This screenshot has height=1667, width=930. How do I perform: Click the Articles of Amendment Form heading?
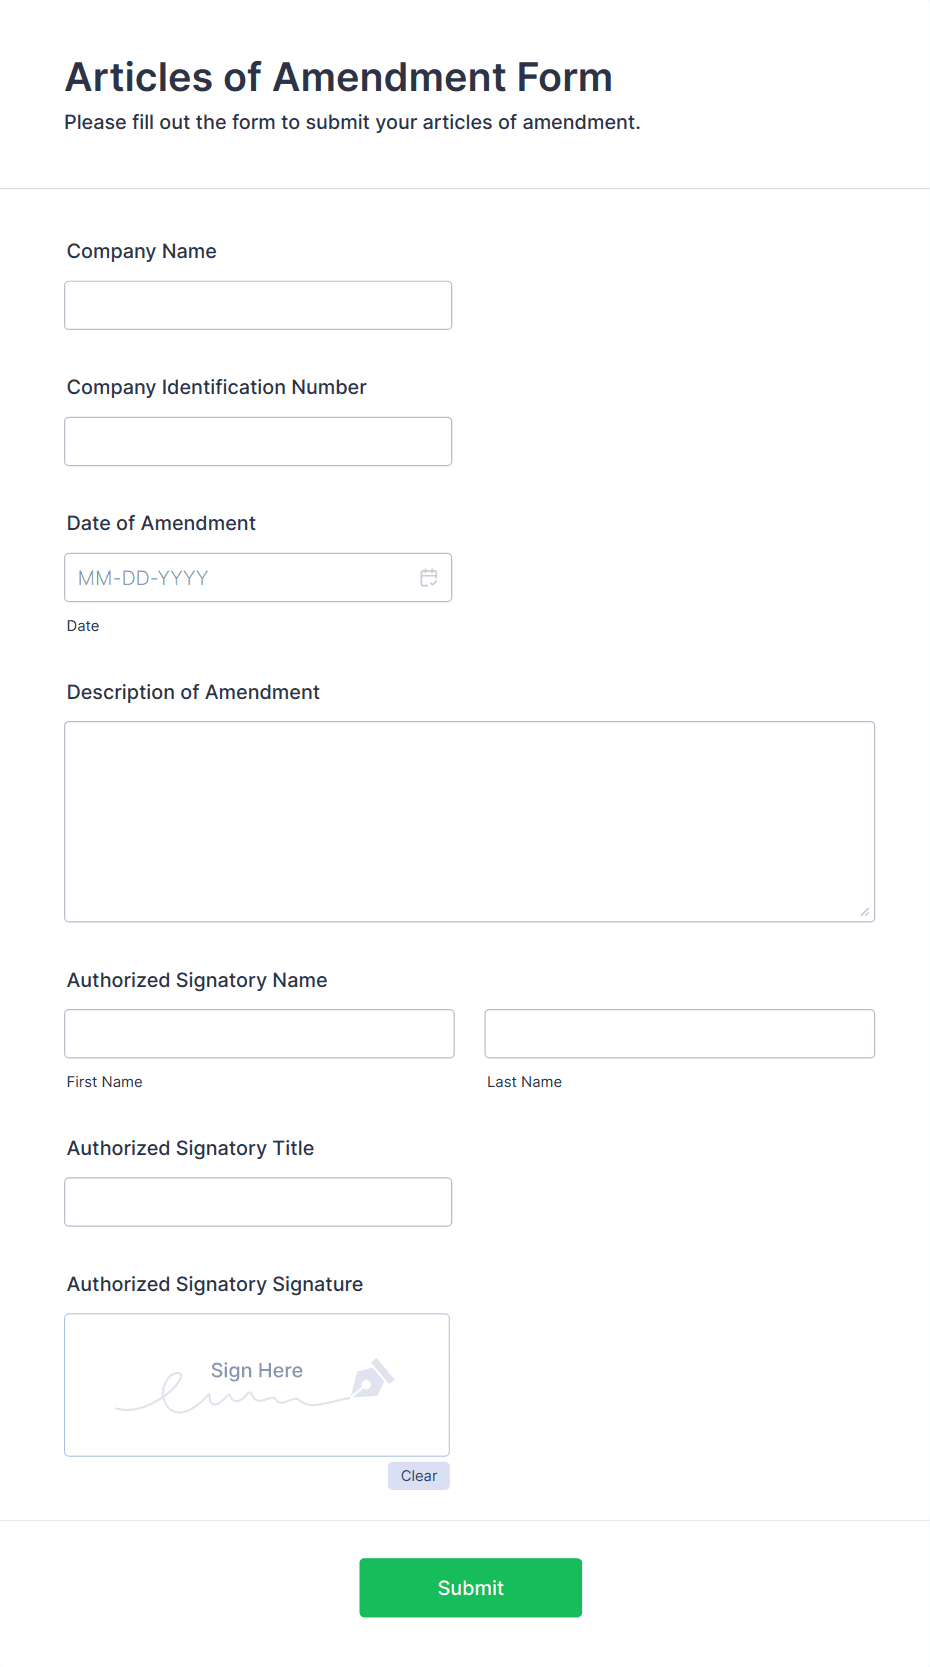339,77
